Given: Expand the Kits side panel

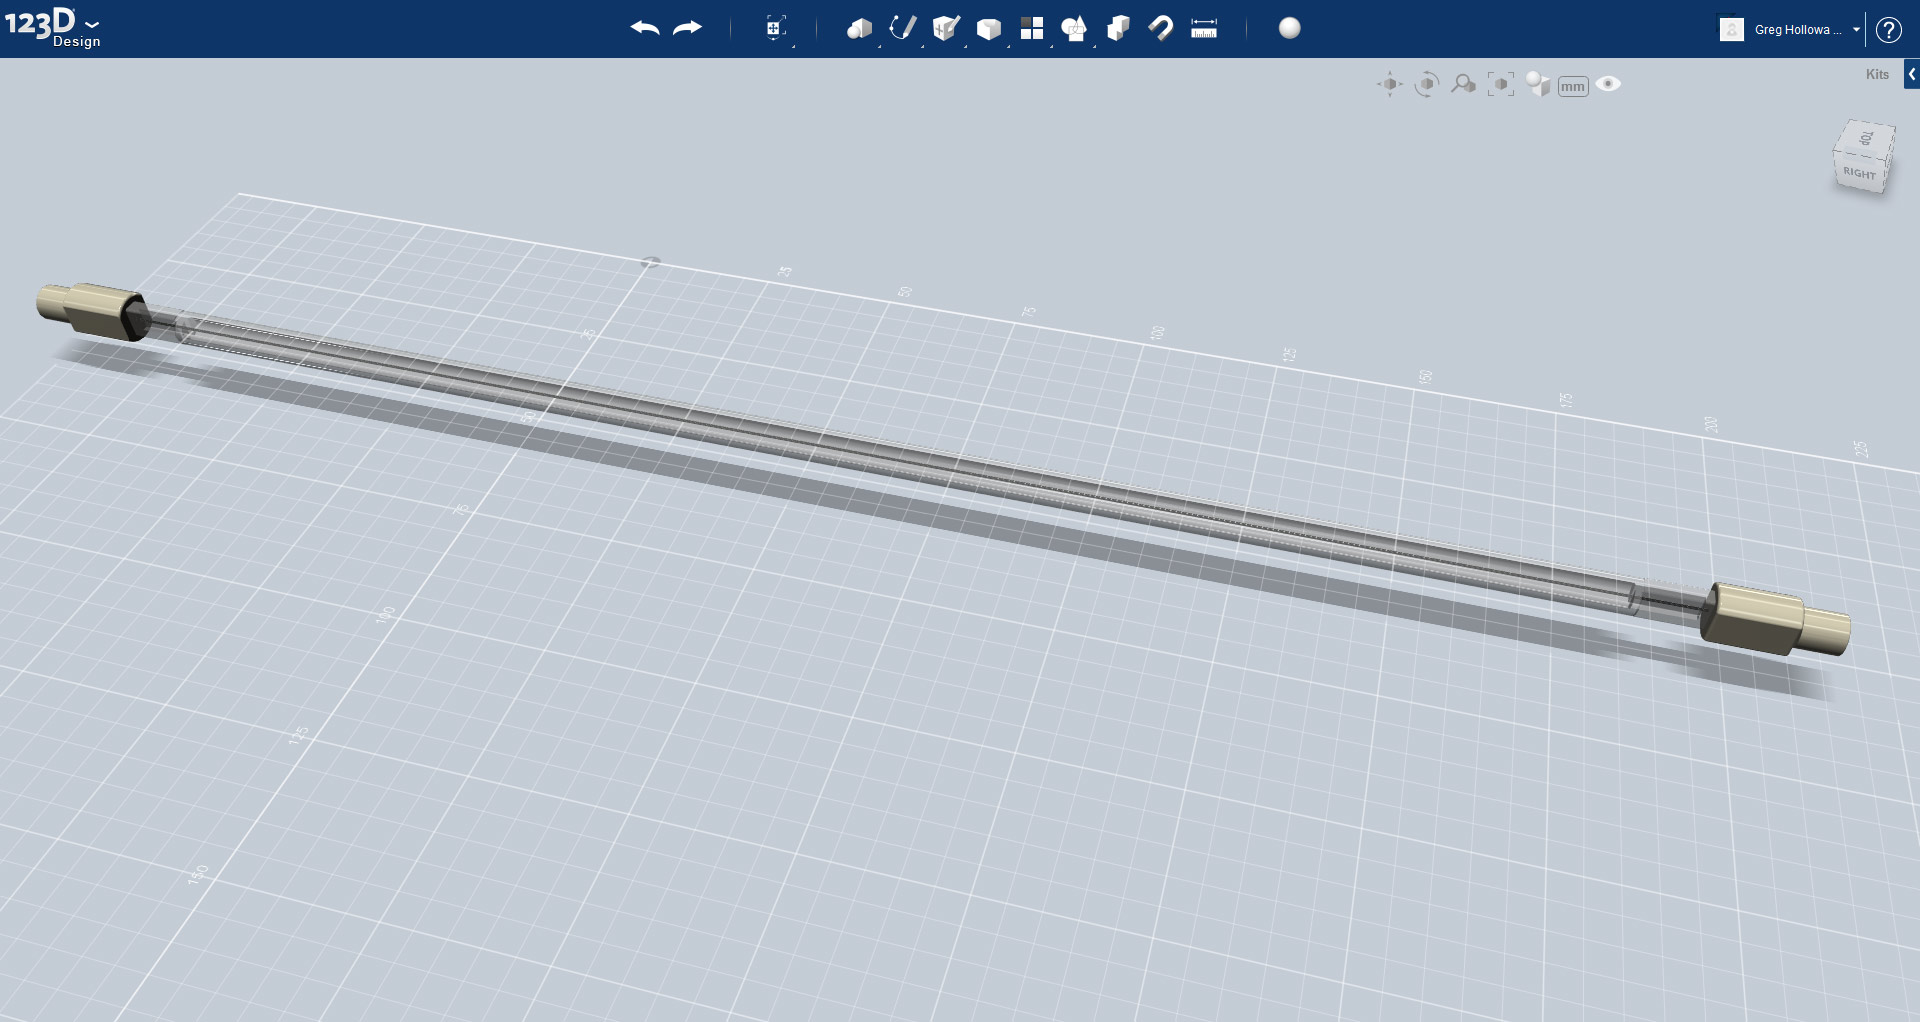Looking at the screenshot, I should click(x=1912, y=74).
